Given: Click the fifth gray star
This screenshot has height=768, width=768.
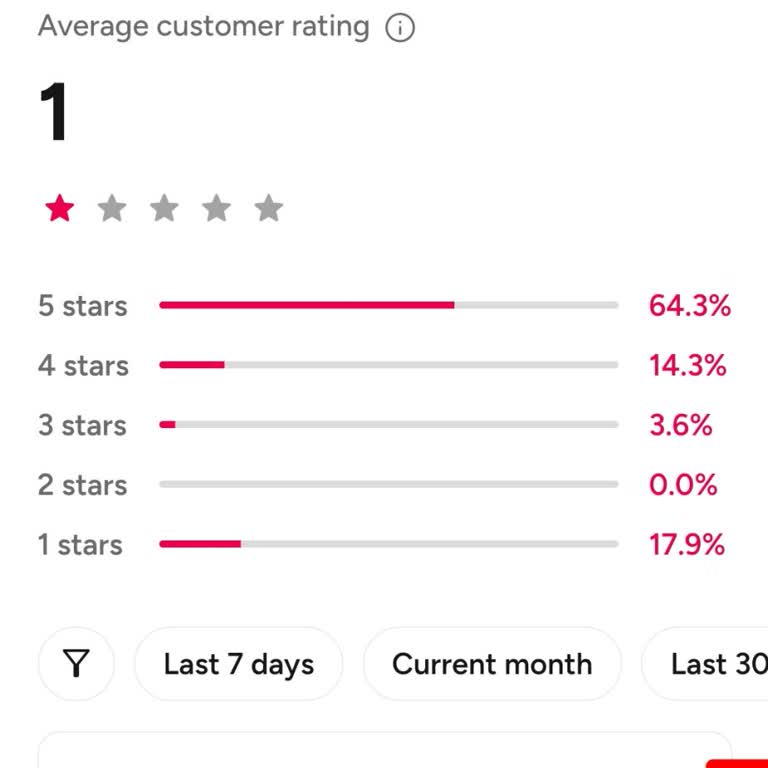Looking at the screenshot, I should click(268, 209).
